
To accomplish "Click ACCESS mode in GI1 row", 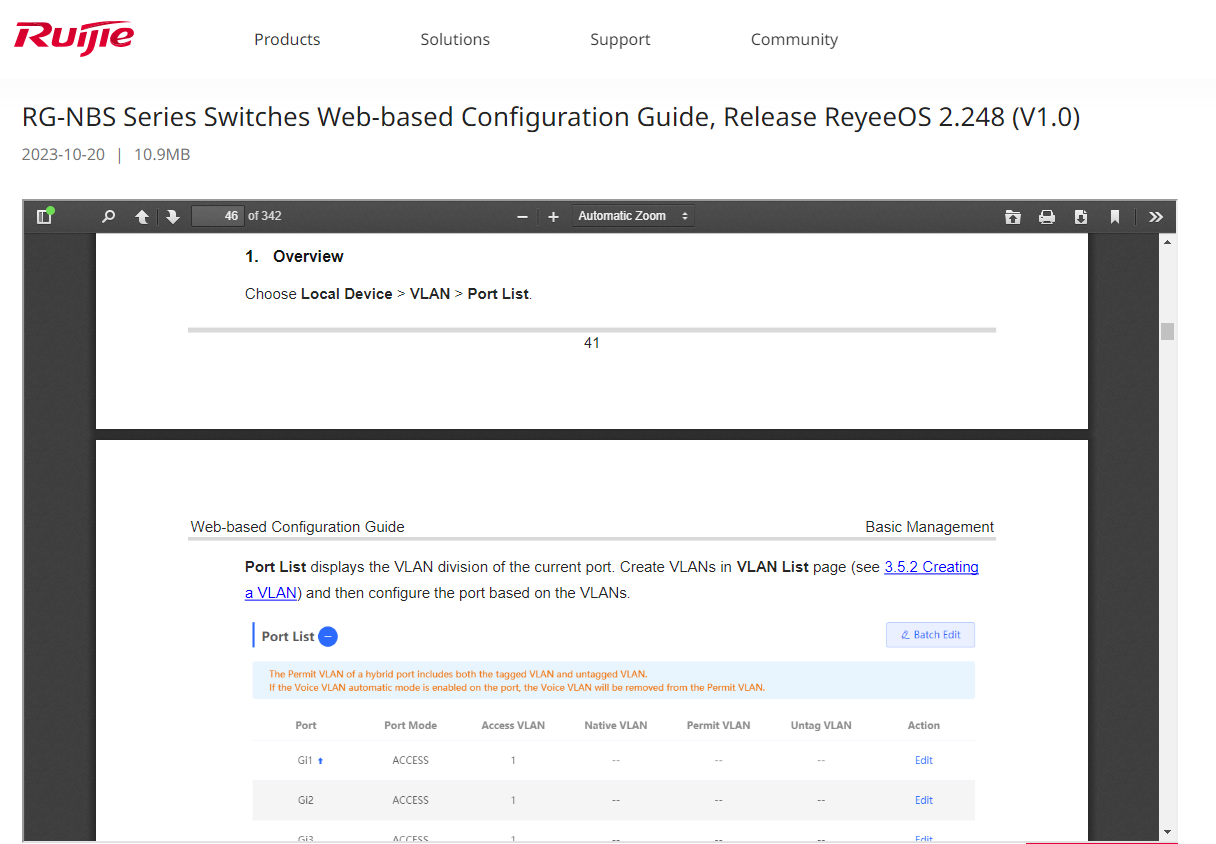I will point(410,760).
